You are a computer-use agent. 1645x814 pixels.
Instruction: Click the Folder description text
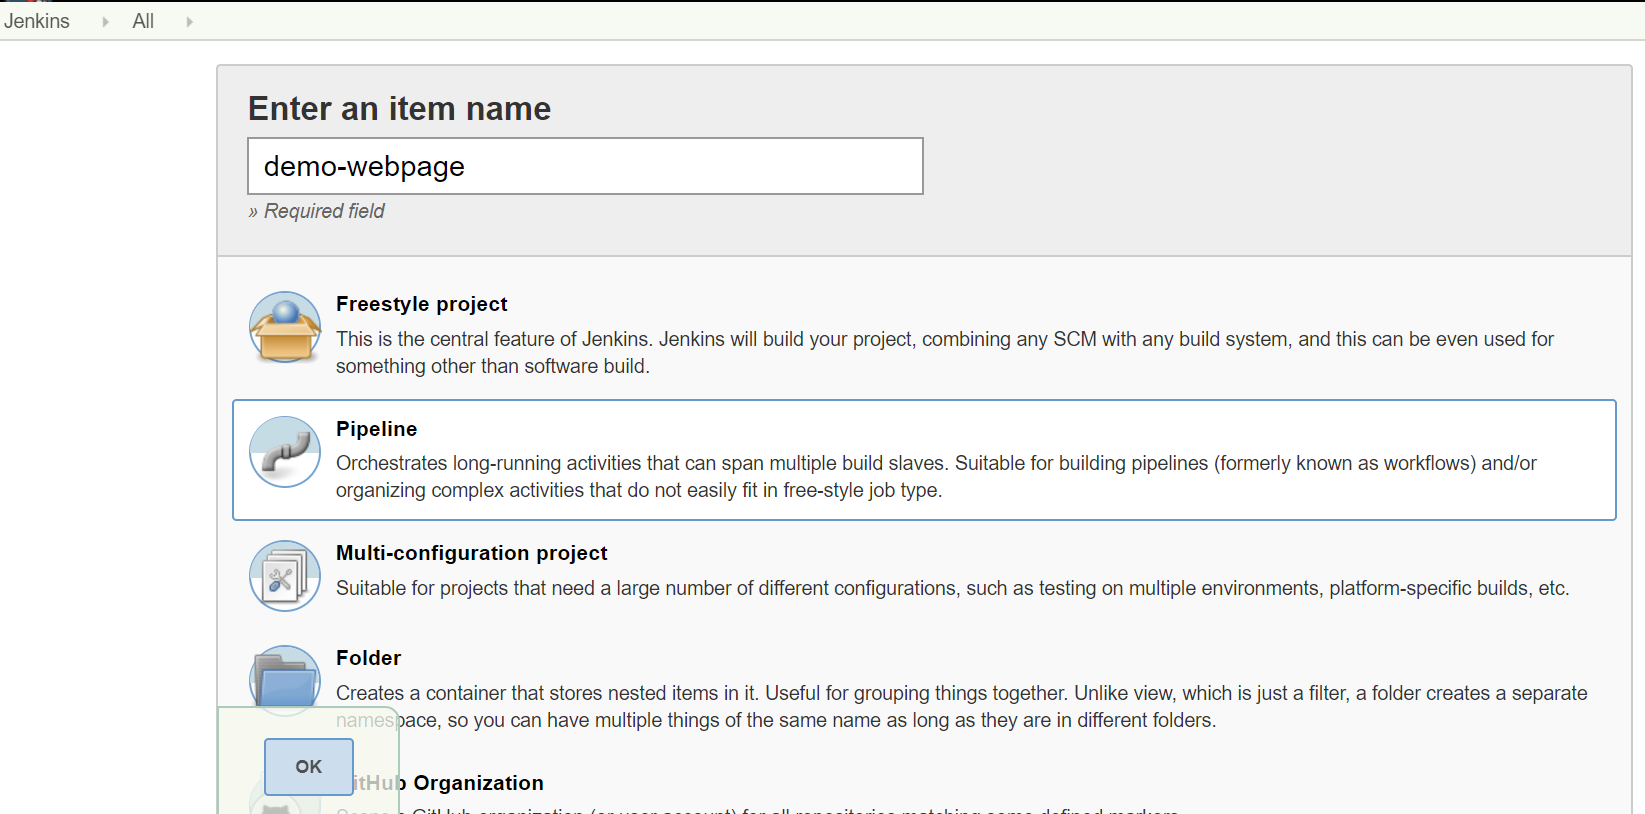pyautogui.click(x=962, y=707)
